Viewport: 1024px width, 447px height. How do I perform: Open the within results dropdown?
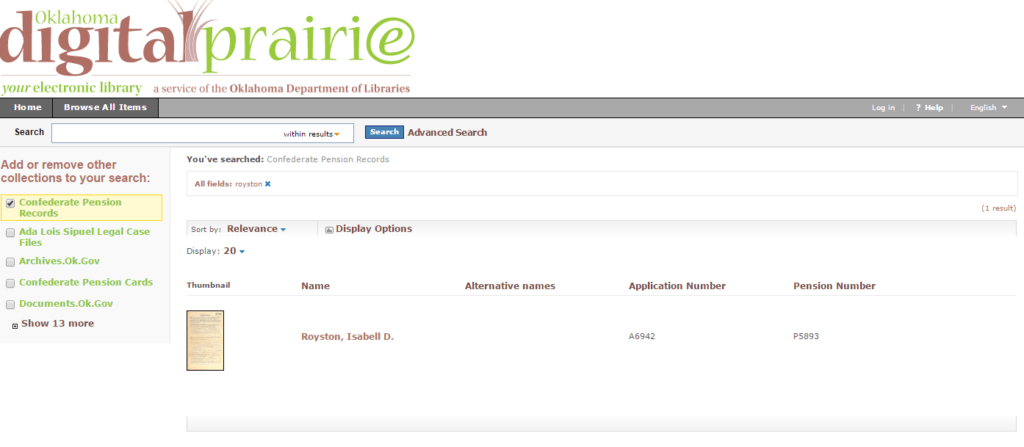tap(312, 134)
